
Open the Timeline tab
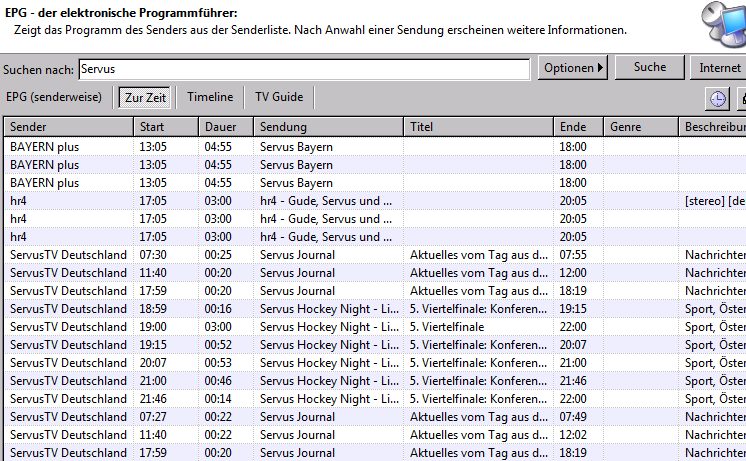click(210, 97)
